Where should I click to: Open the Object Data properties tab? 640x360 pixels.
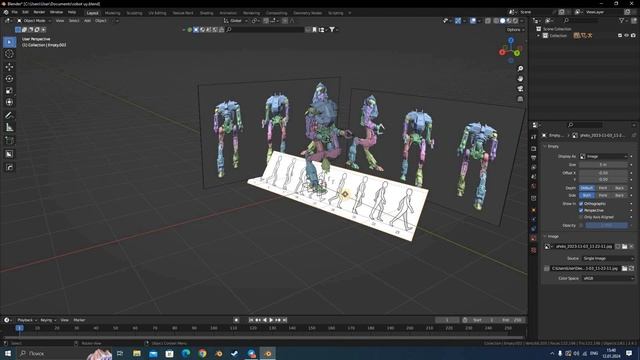pyautogui.click(x=533, y=238)
